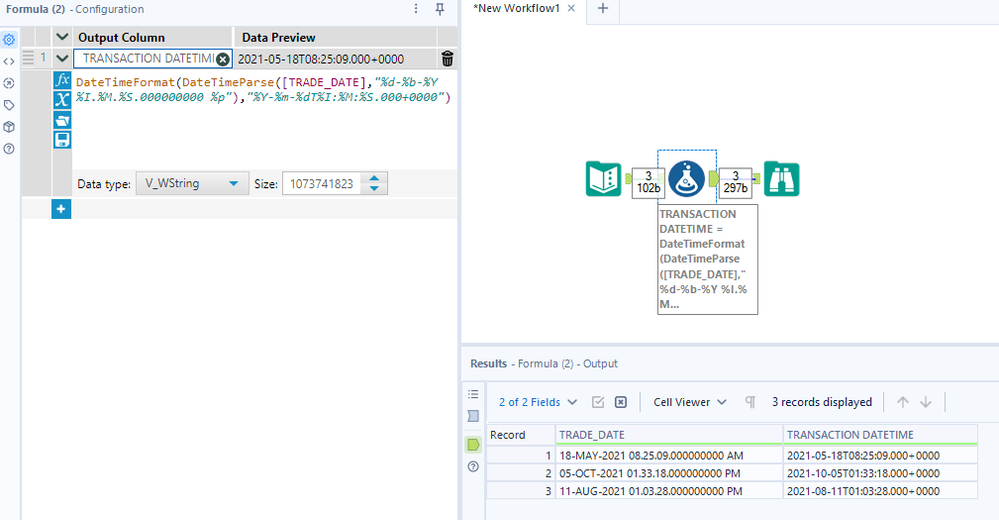Viewport: 999px width, 520px height.
Task: Collapse expression 1 with its chevron
Action: [62, 59]
